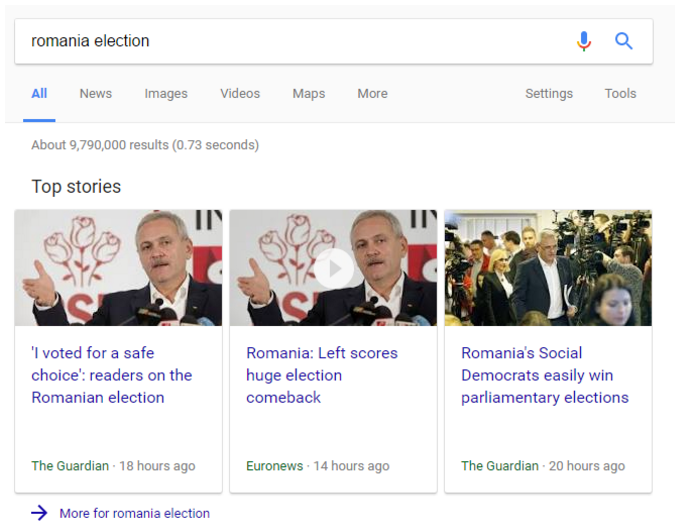Open the Videos tab
The image size is (675, 524).
pyautogui.click(x=240, y=93)
